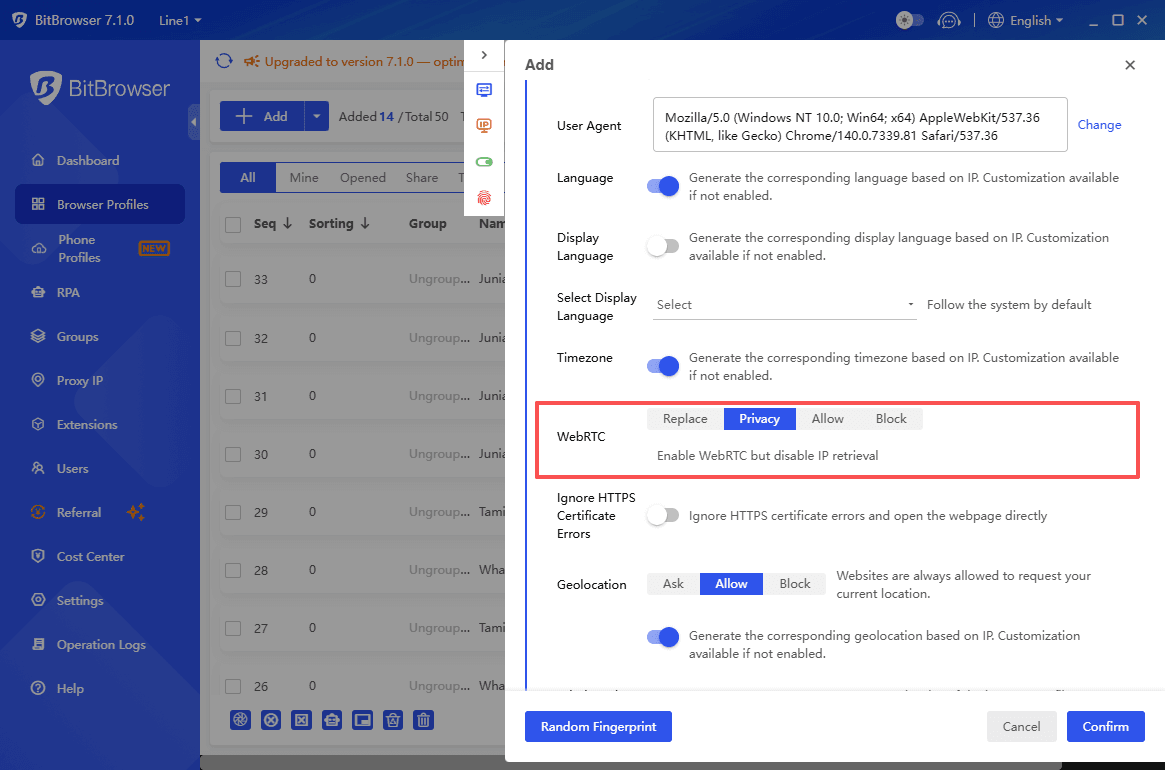Set WebRTC mode to Block
Screen dimensions: 1165x770
(x=890, y=418)
